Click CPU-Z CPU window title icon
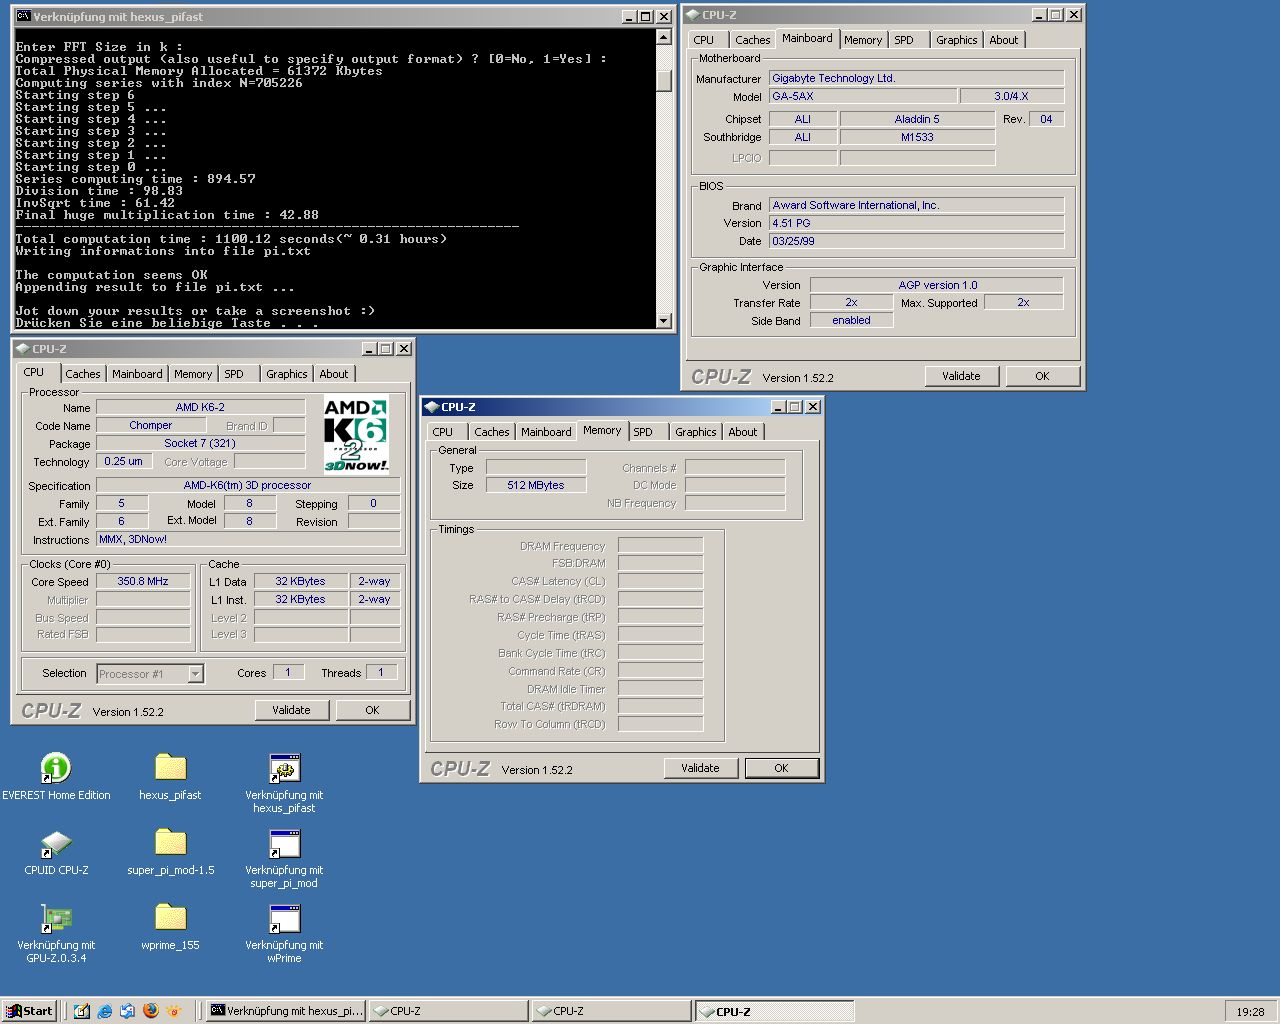This screenshot has height=1024, width=1280. point(22,349)
